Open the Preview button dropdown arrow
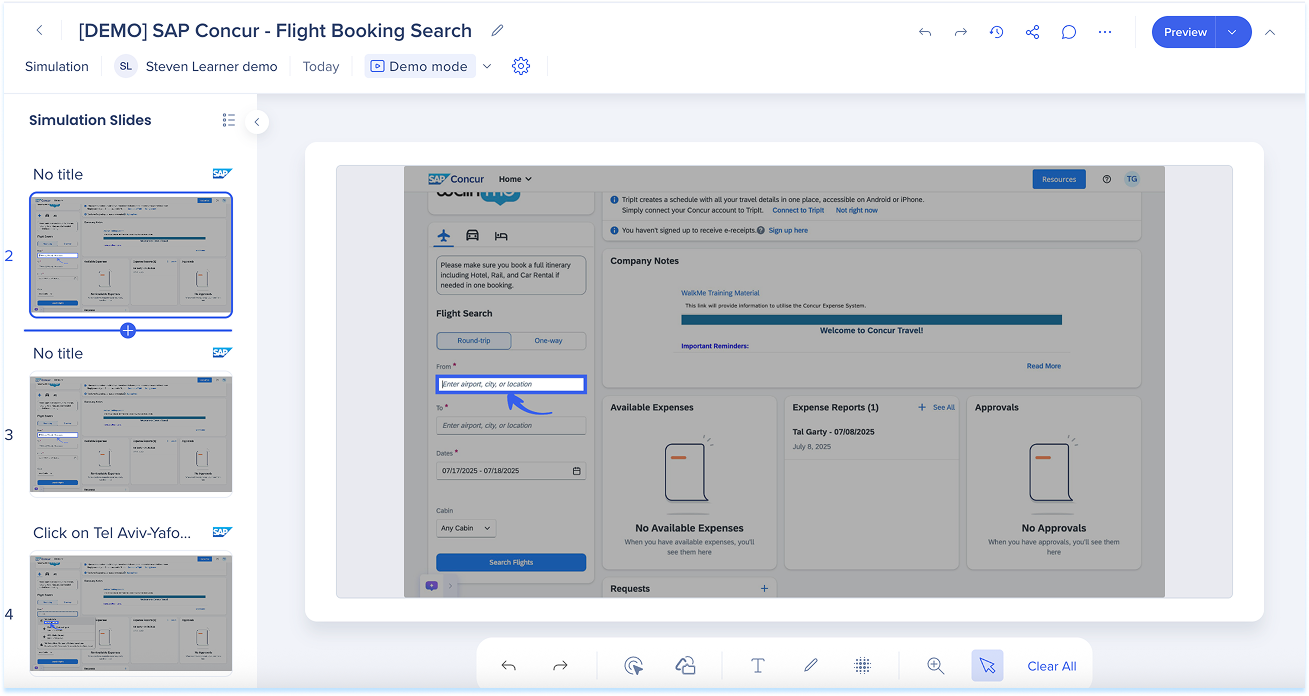Screen dimensions: 1309x696 1232,32
